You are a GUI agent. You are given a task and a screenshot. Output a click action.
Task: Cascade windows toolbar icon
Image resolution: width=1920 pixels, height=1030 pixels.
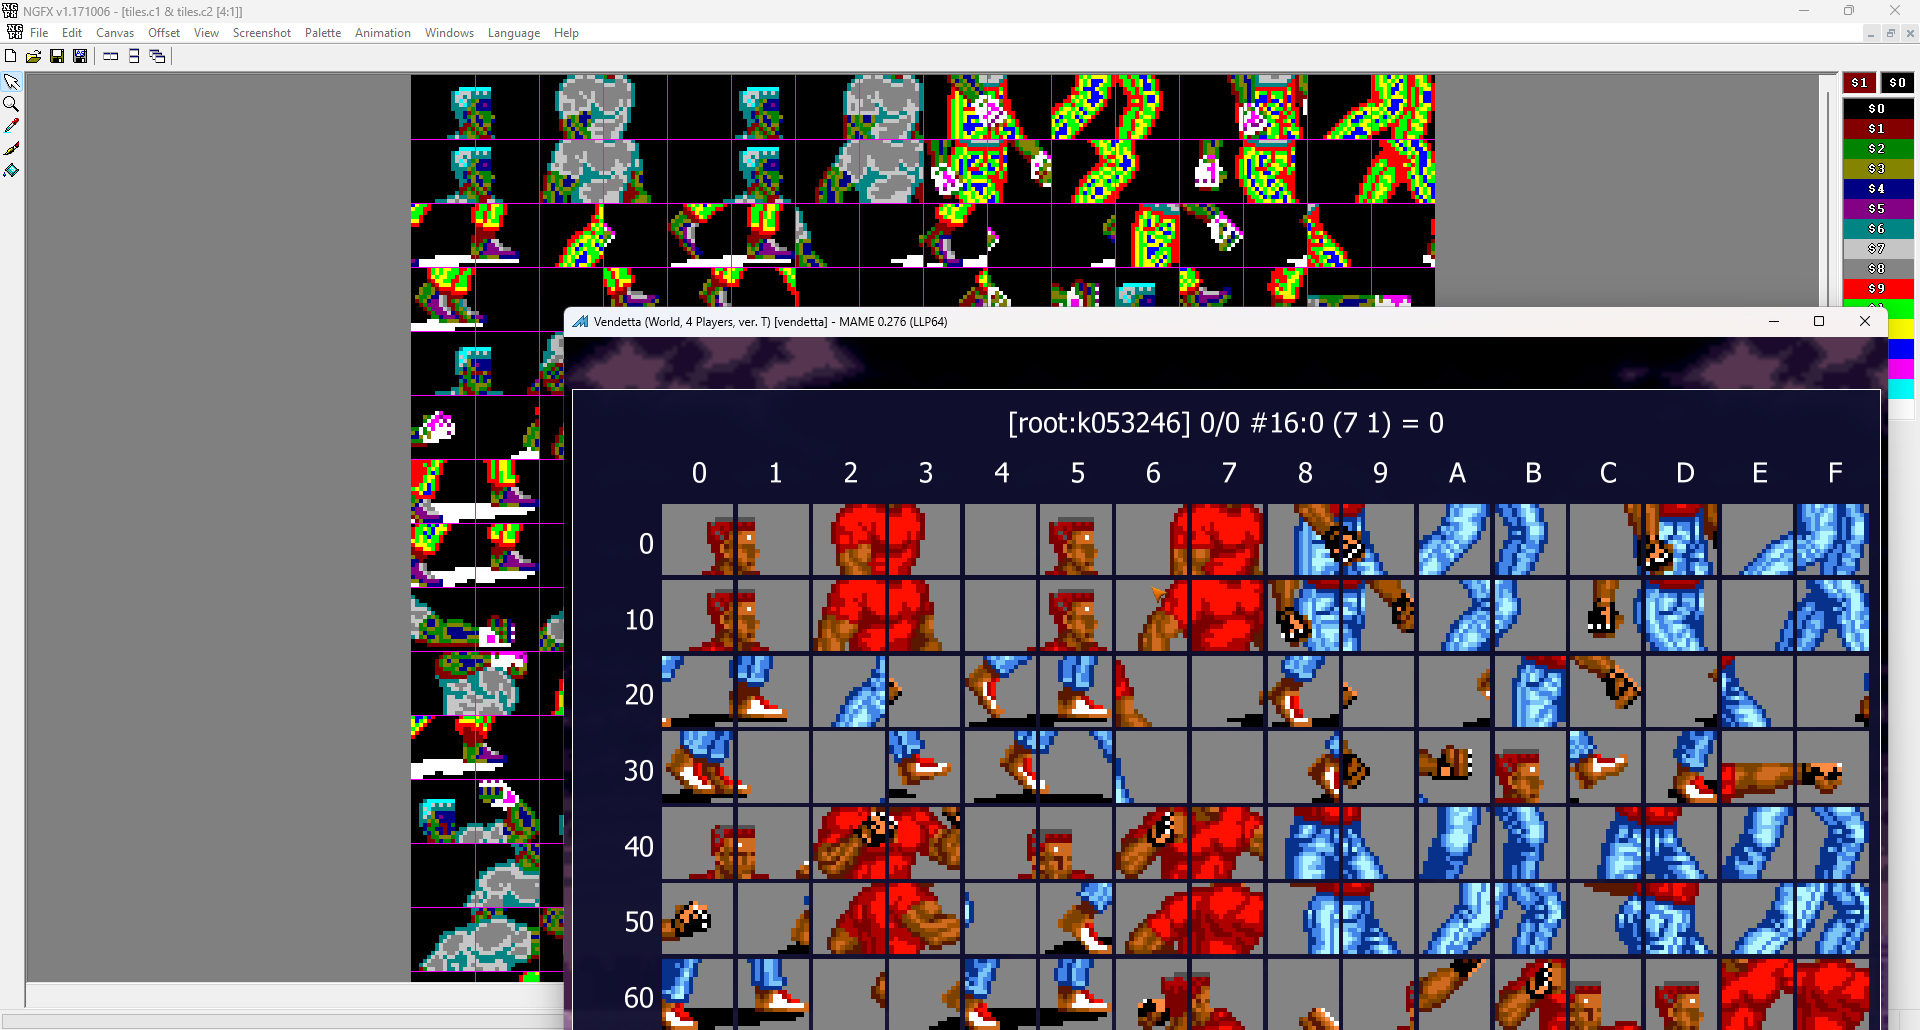tap(157, 56)
